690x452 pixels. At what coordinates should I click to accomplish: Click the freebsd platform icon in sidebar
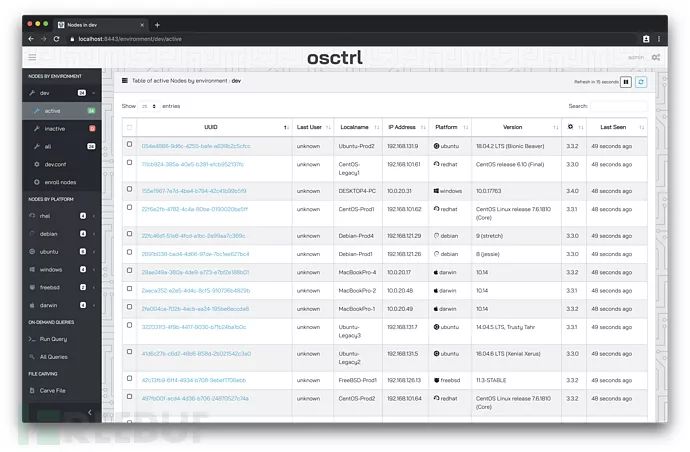click(x=32, y=287)
